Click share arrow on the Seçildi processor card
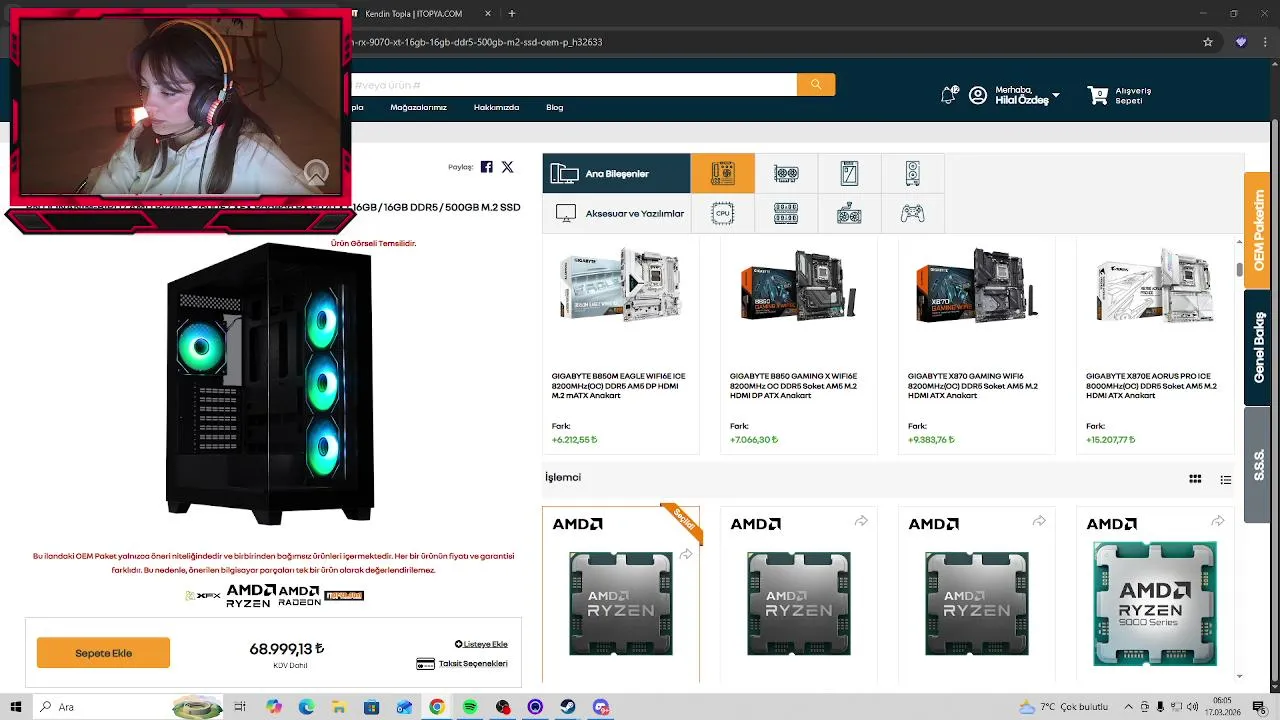 coord(686,554)
